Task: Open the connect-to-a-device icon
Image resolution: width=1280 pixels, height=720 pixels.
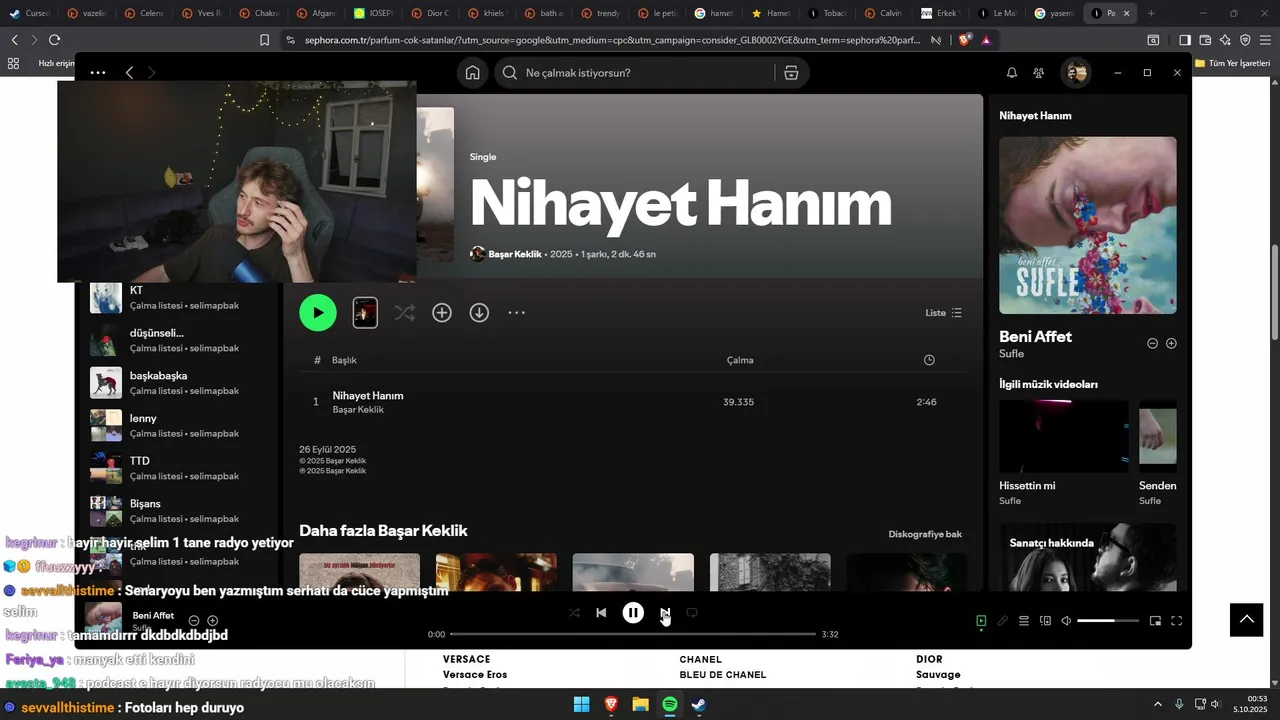Action: click(1045, 621)
